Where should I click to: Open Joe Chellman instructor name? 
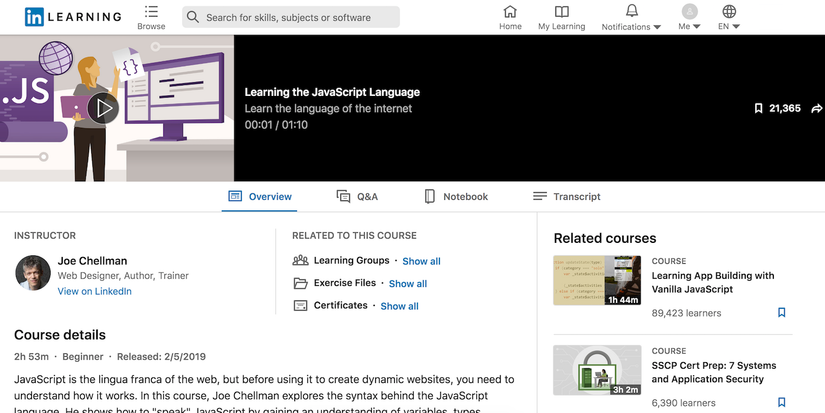(x=92, y=261)
